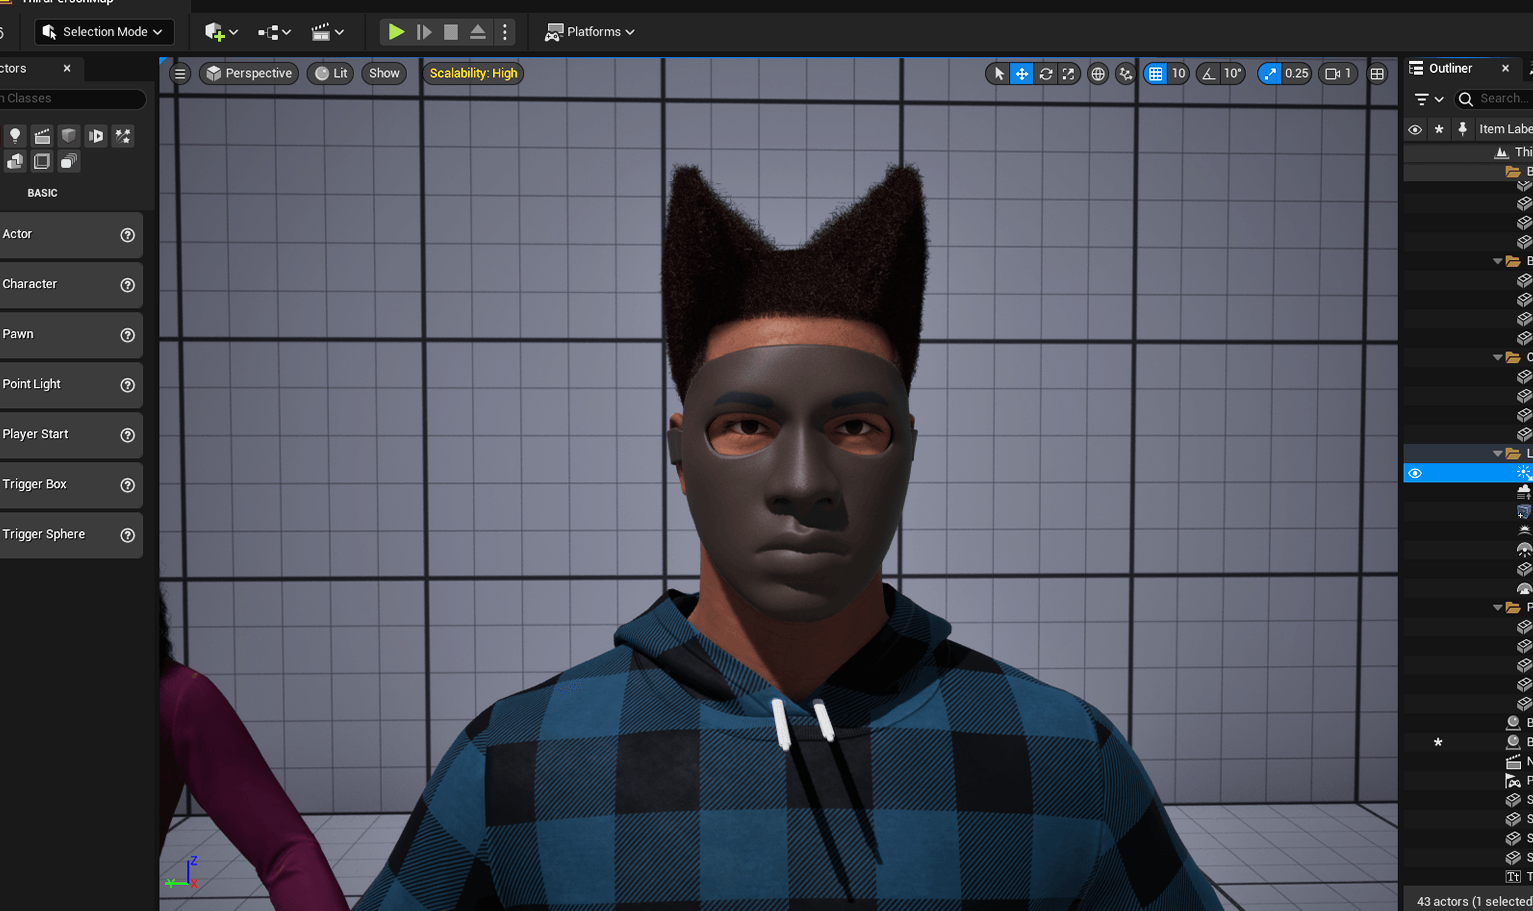Viewport: 1533px width, 911px height.
Task: Open help for Character
Action: coord(127,285)
